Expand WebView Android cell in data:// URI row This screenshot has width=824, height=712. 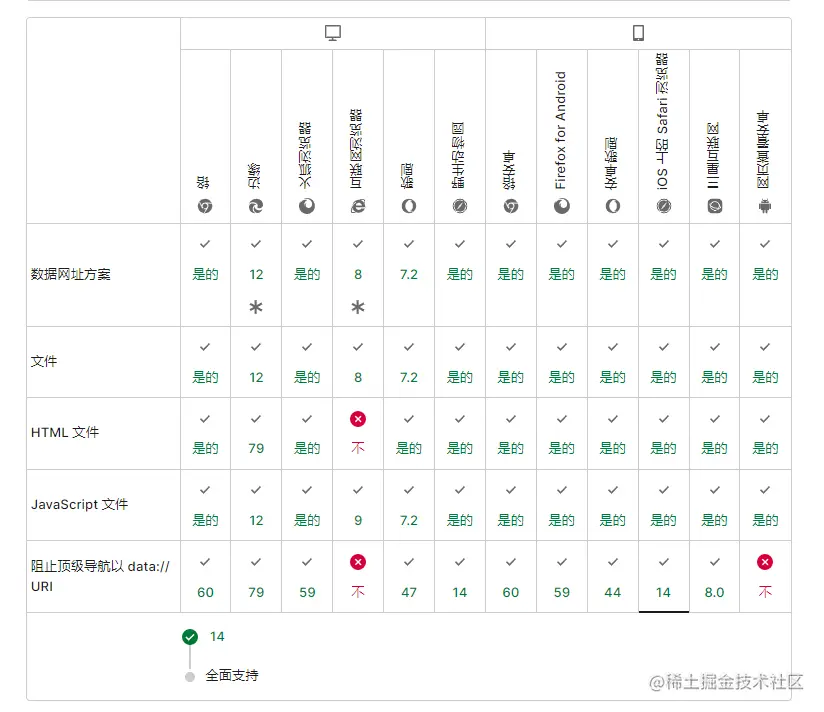pos(765,577)
